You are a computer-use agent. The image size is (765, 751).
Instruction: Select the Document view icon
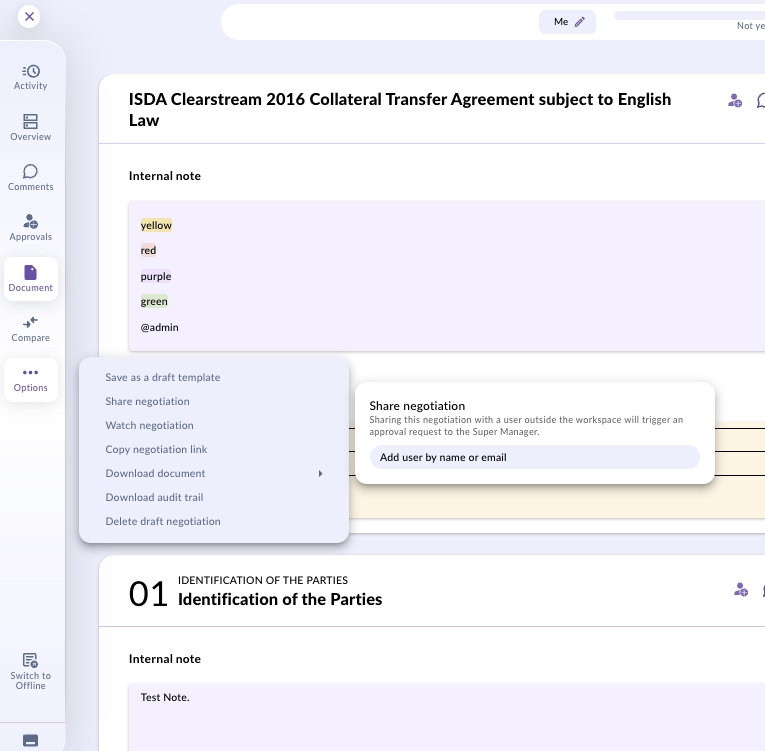[x=30, y=279]
